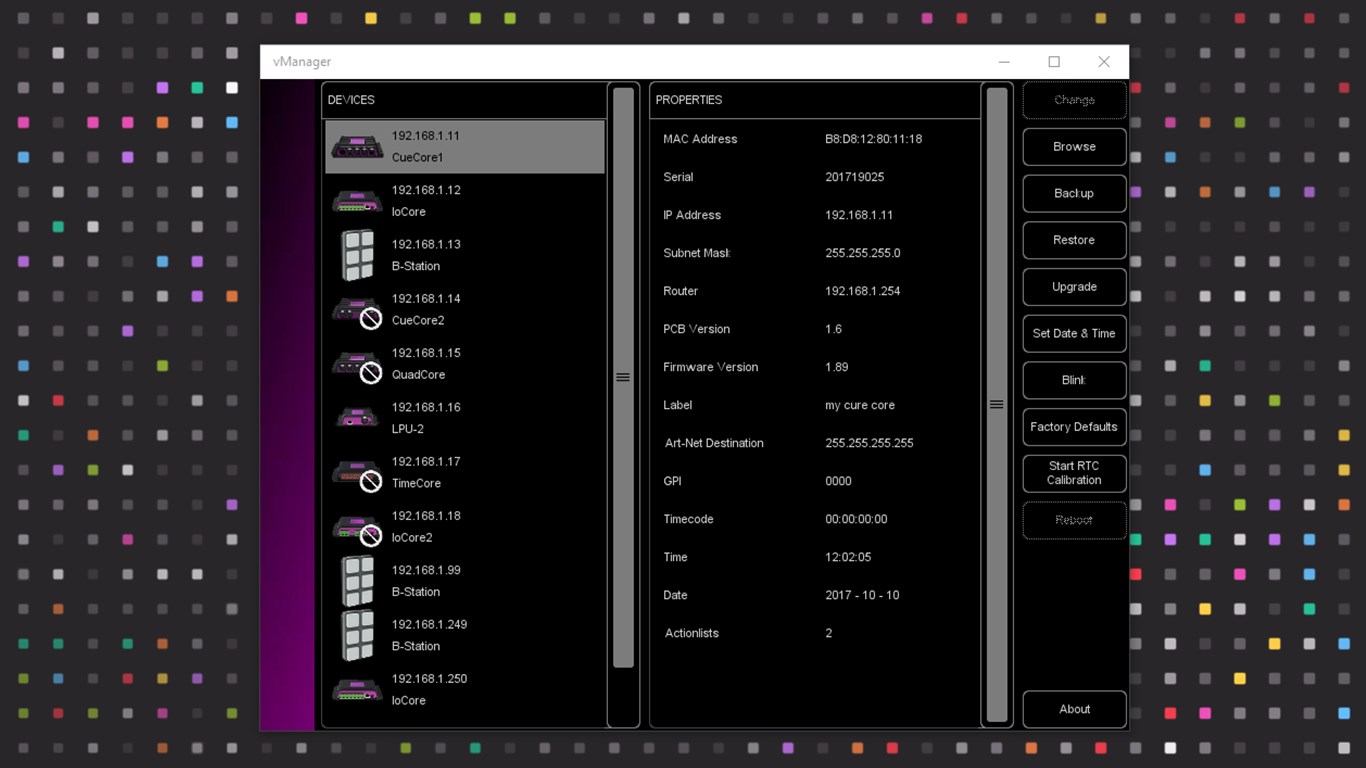This screenshot has height=768, width=1366.
Task: Click the Browse button
Action: [1074, 147]
